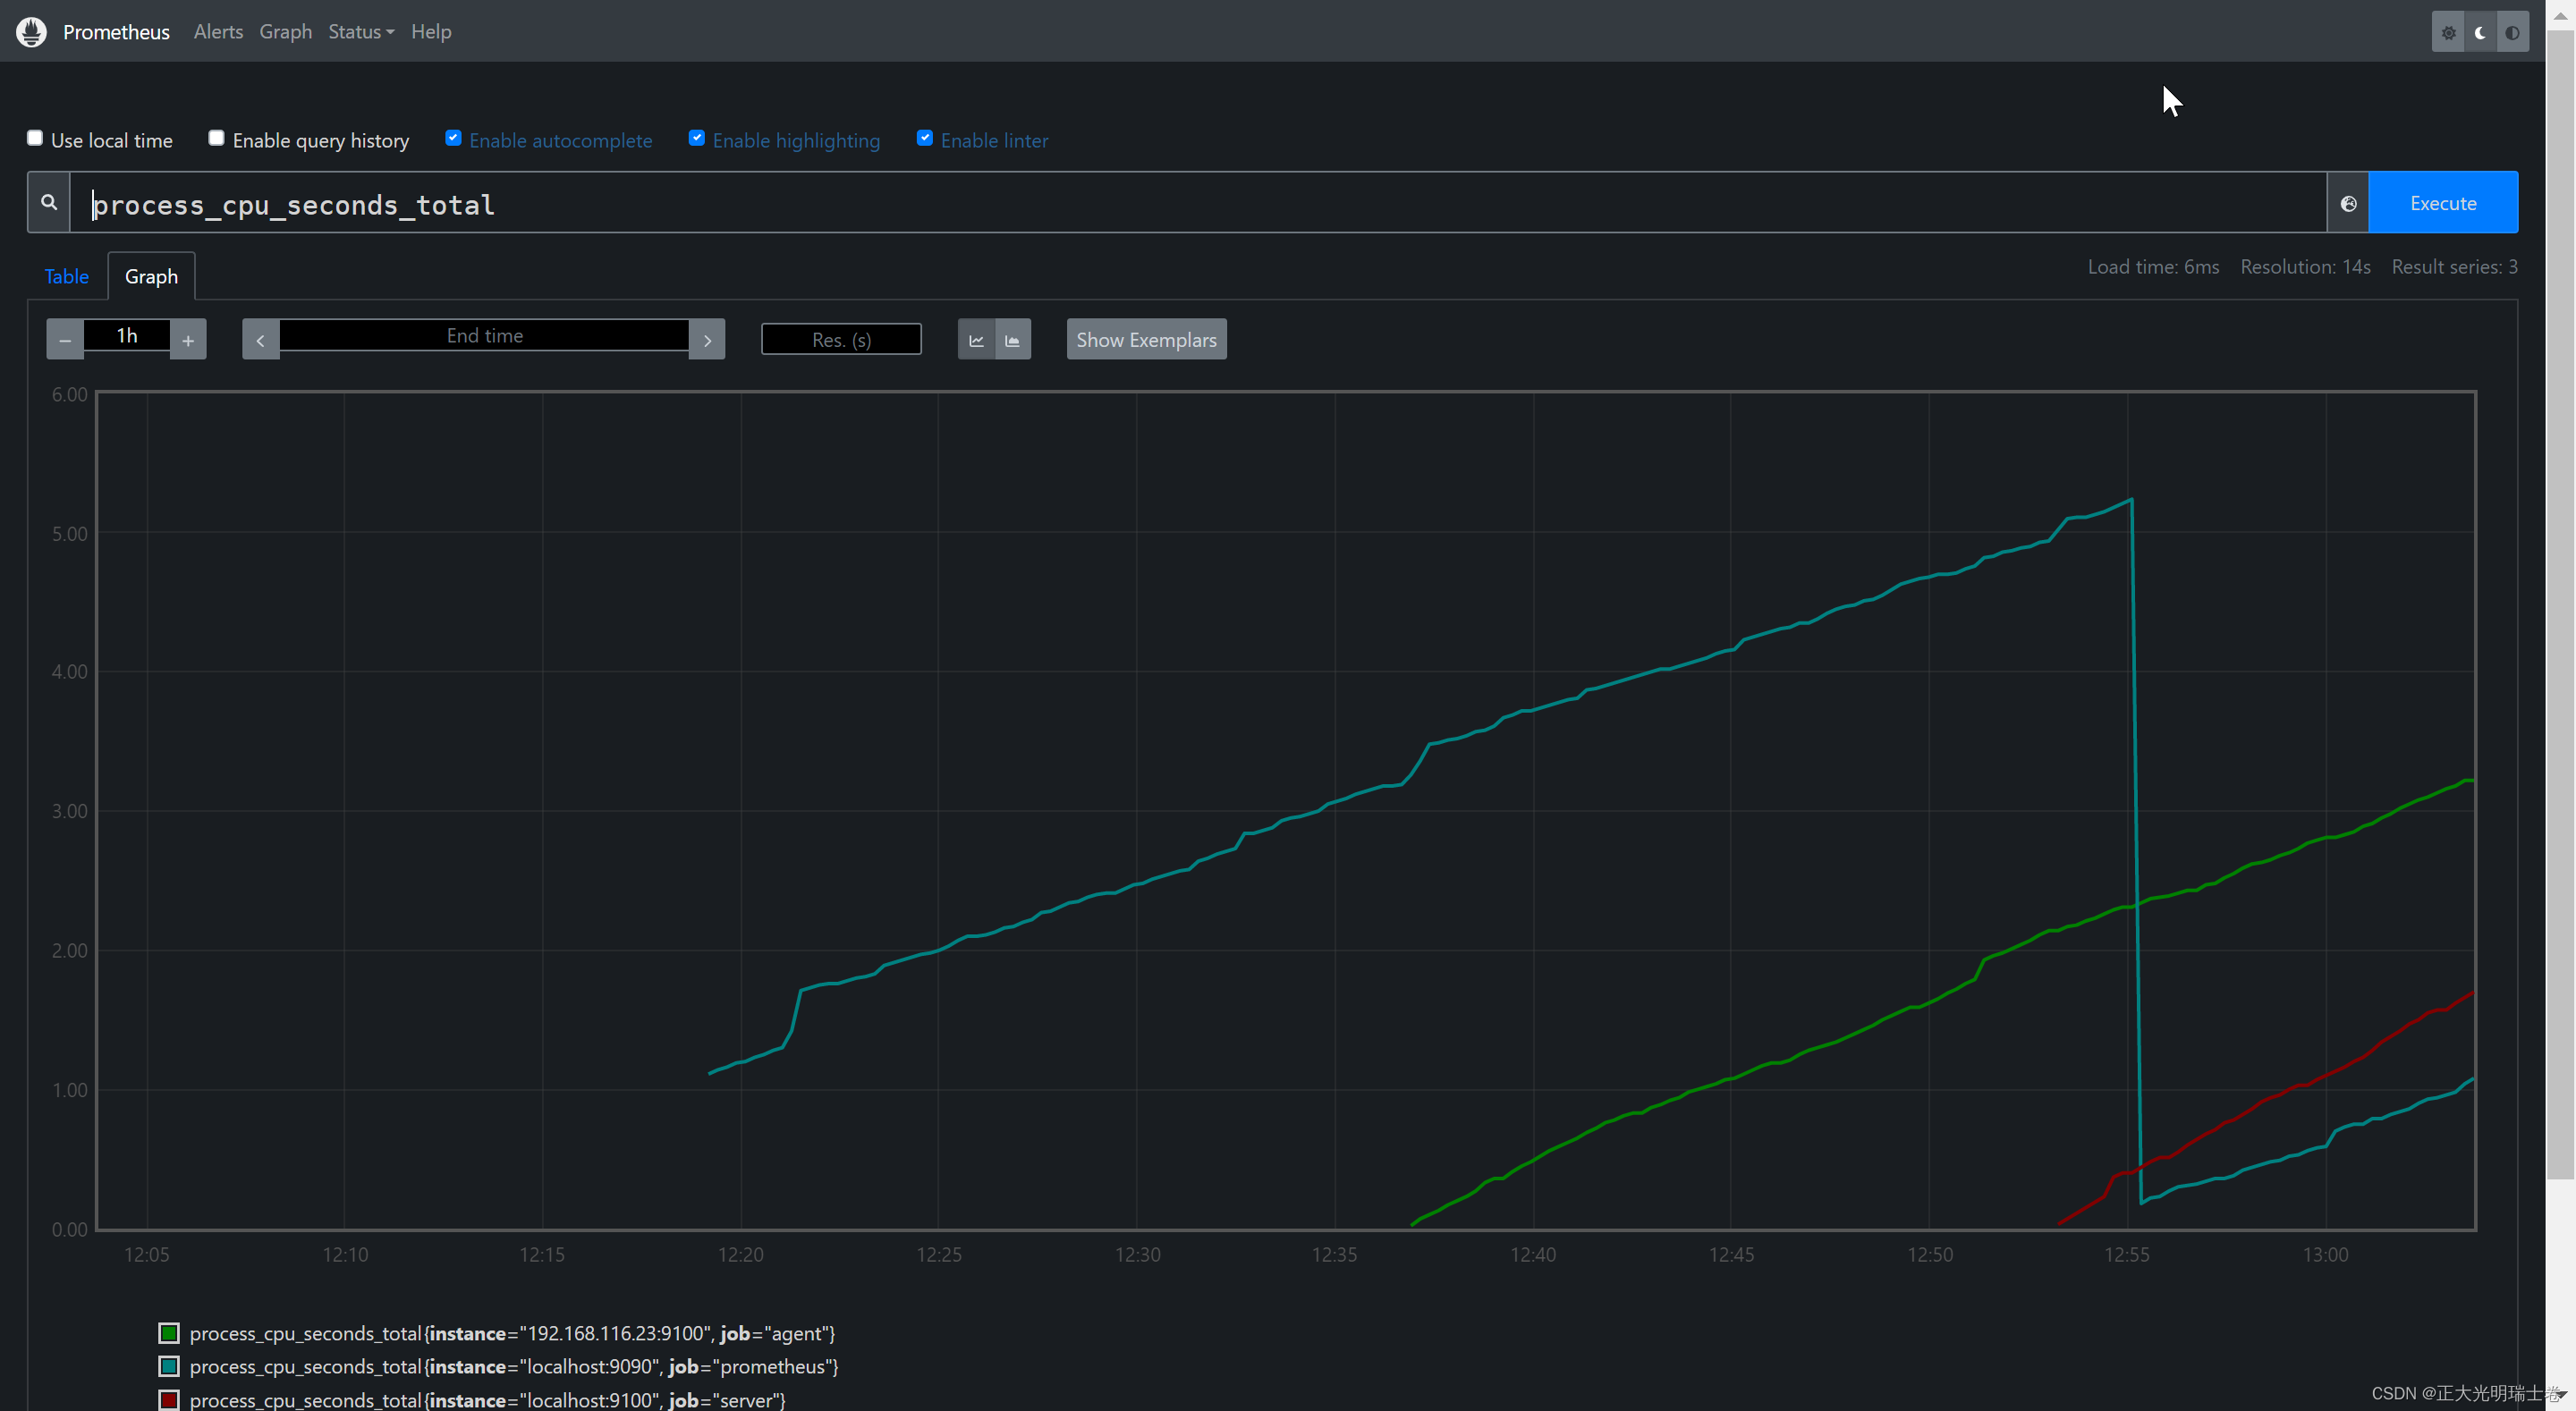This screenshot has height=1411, width=2576.
Task: Click the Prometheus flame logo icon
Action: (31, 31)
